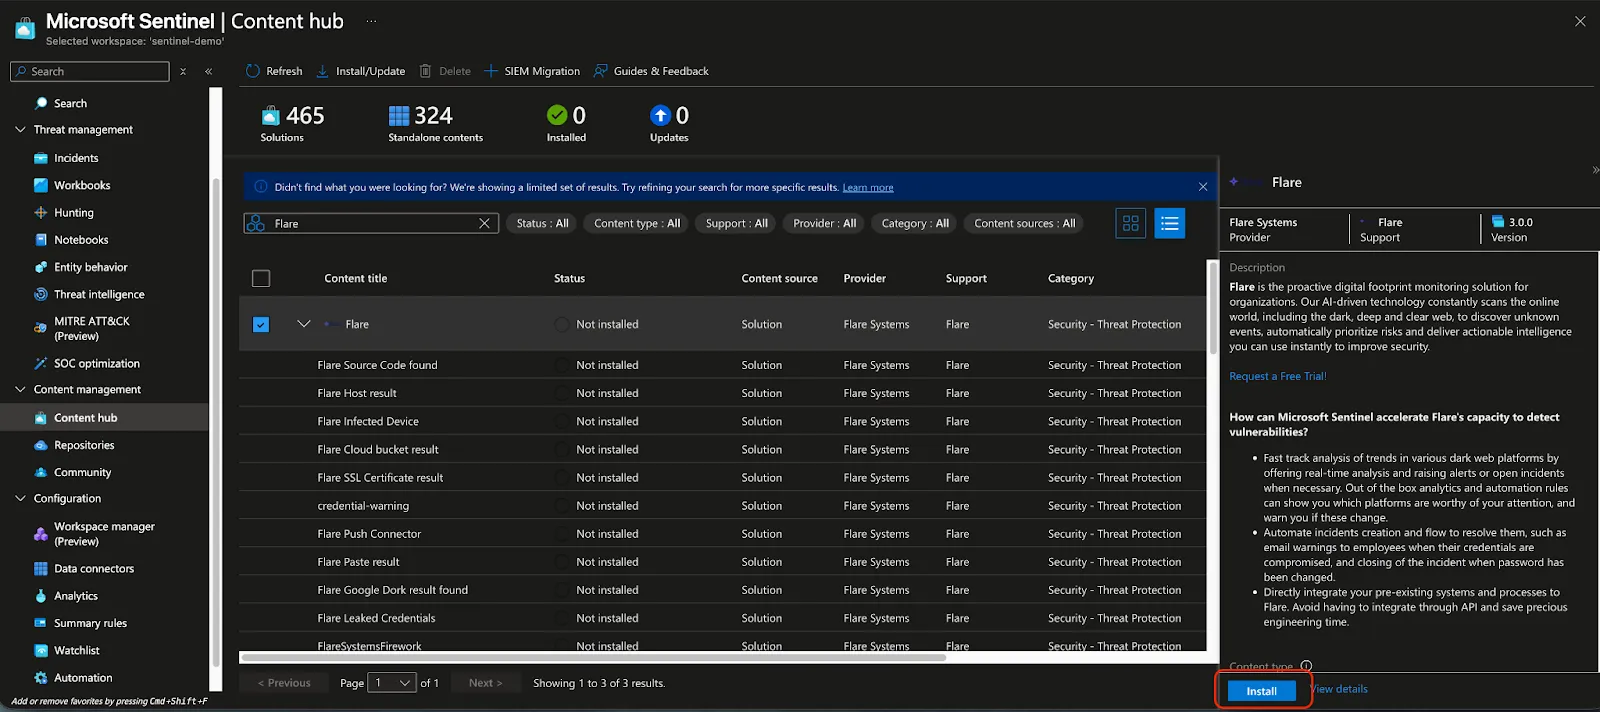This screenshot has height=712, width=1600.
Task: Switch to grid view layout icon
Action: tap(1131, 224)
